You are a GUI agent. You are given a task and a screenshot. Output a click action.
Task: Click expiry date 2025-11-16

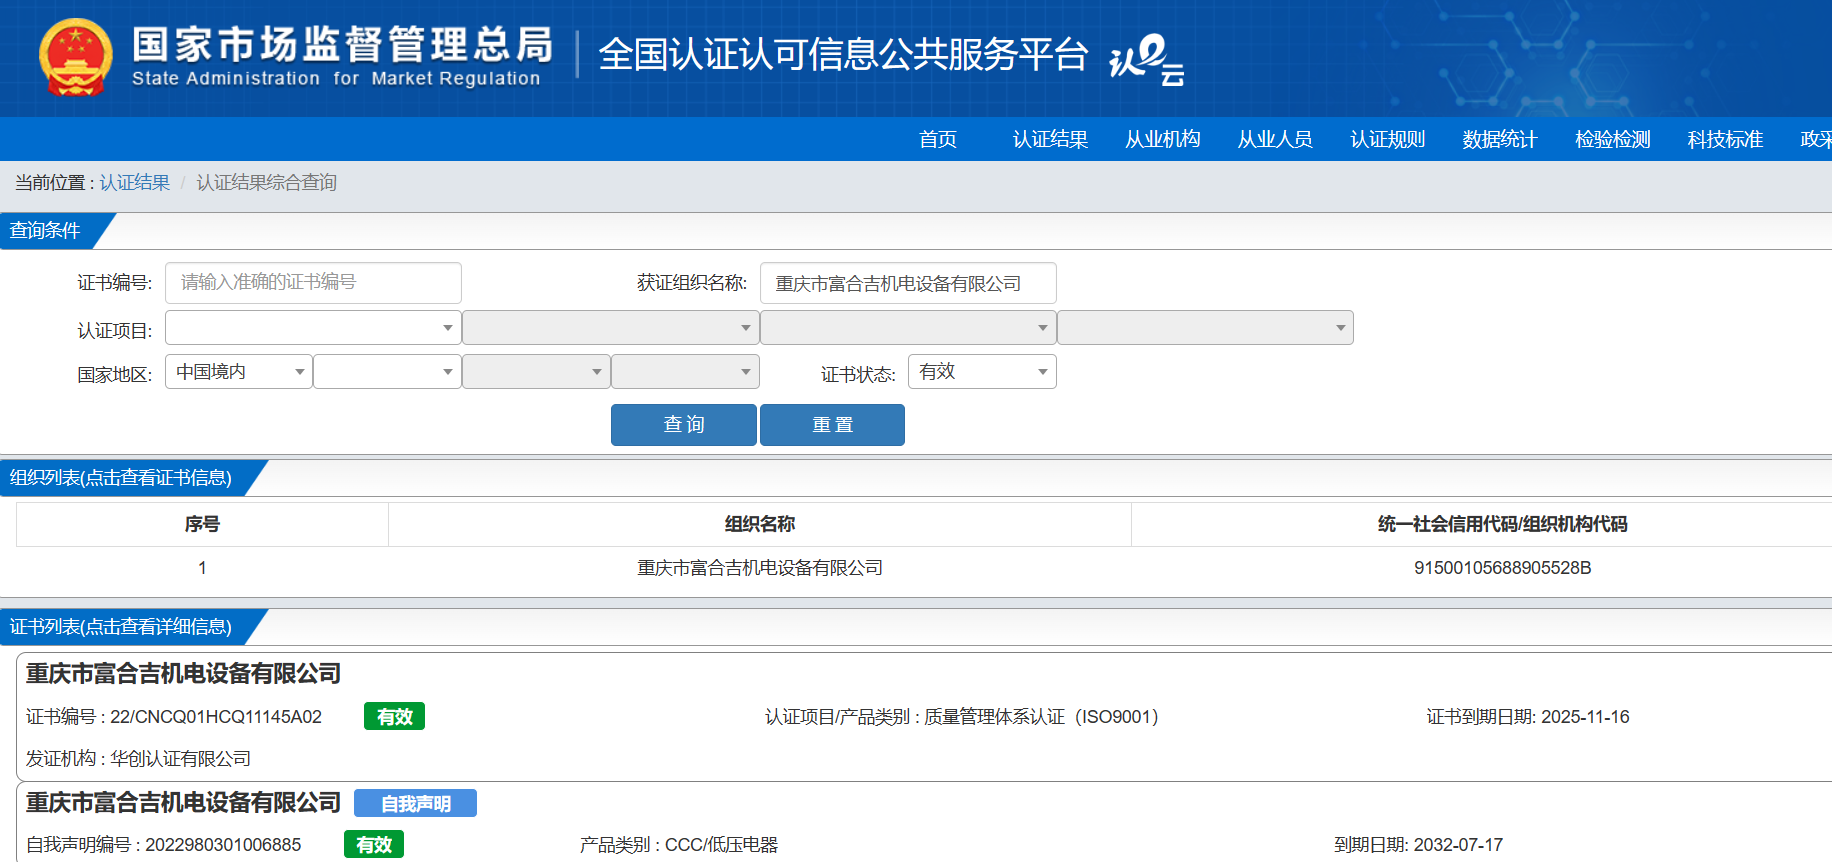pos(1585,717)
